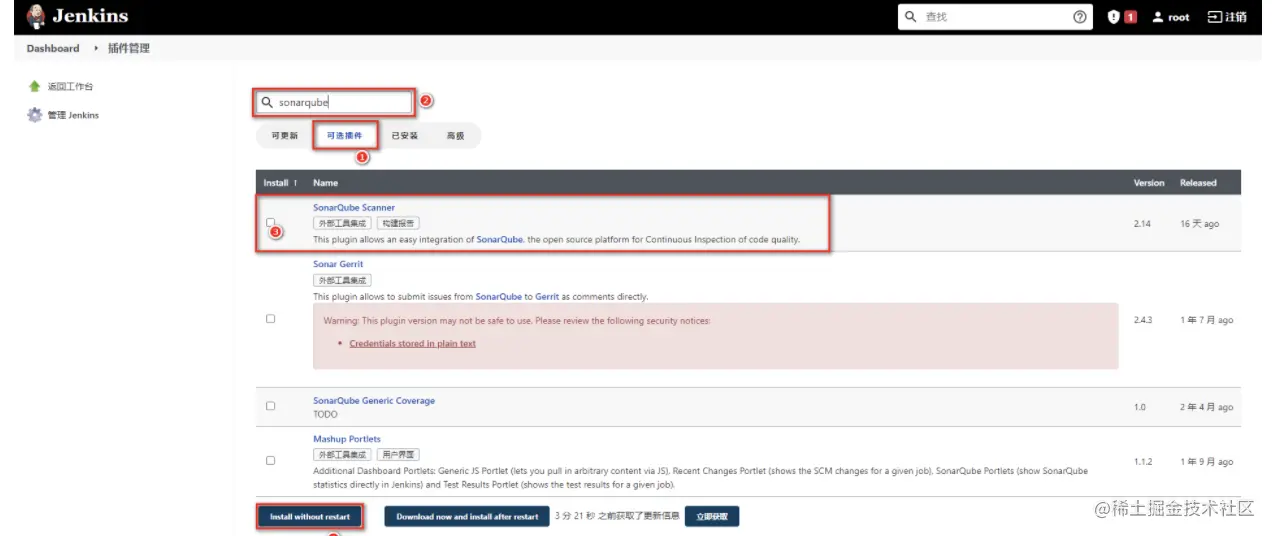Switch to the 可选插件 tab

tap(345, 136)
